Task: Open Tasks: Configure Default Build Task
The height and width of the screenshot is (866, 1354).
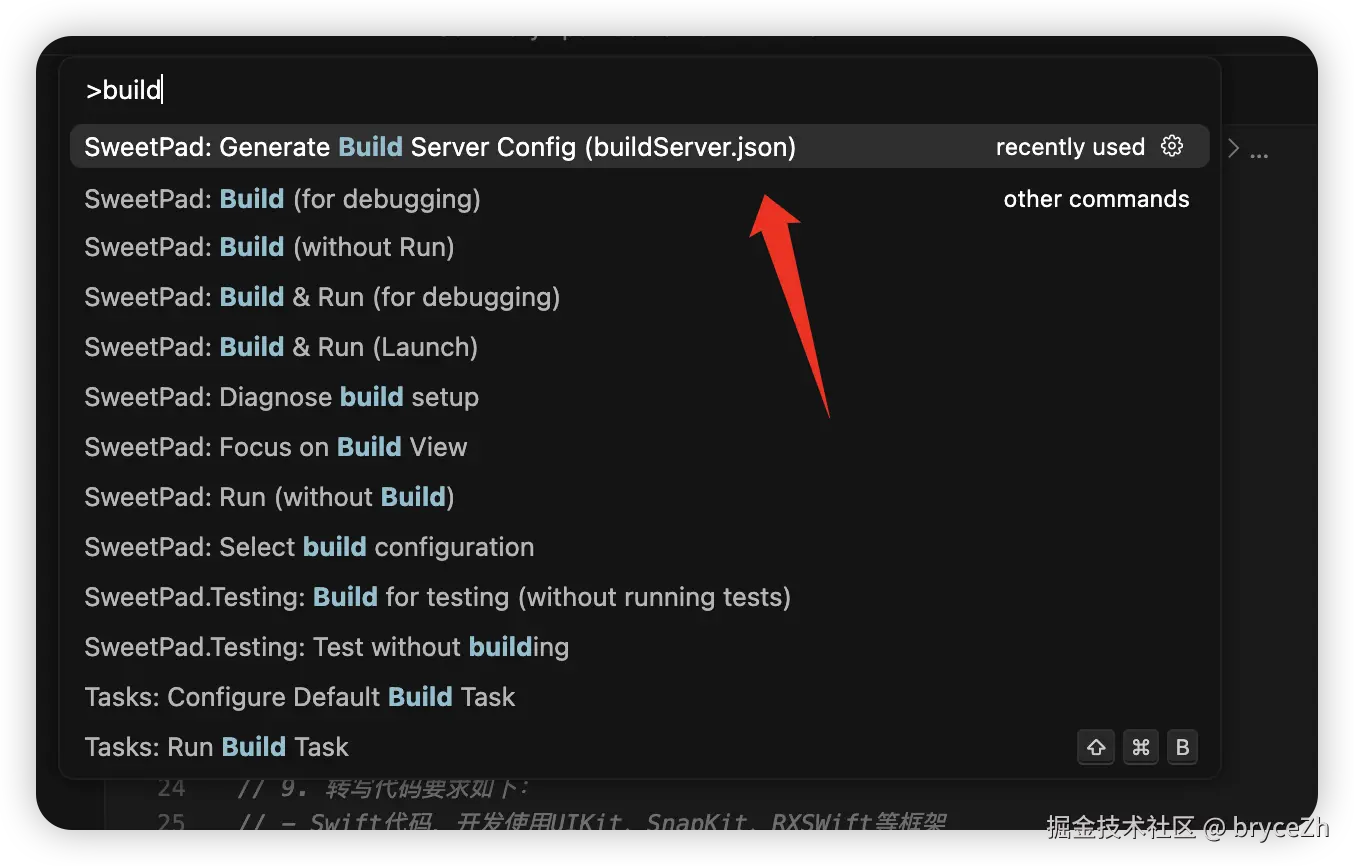Action: tap(300, 697)
